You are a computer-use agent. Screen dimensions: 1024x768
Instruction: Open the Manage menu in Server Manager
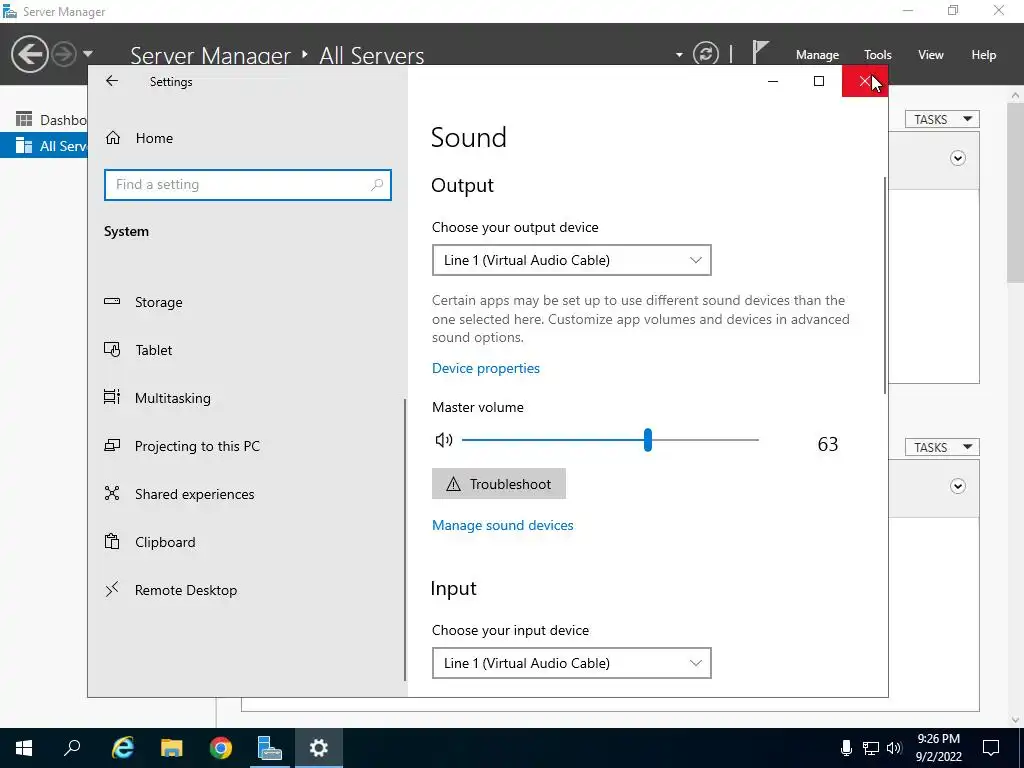tap(817, 55)
